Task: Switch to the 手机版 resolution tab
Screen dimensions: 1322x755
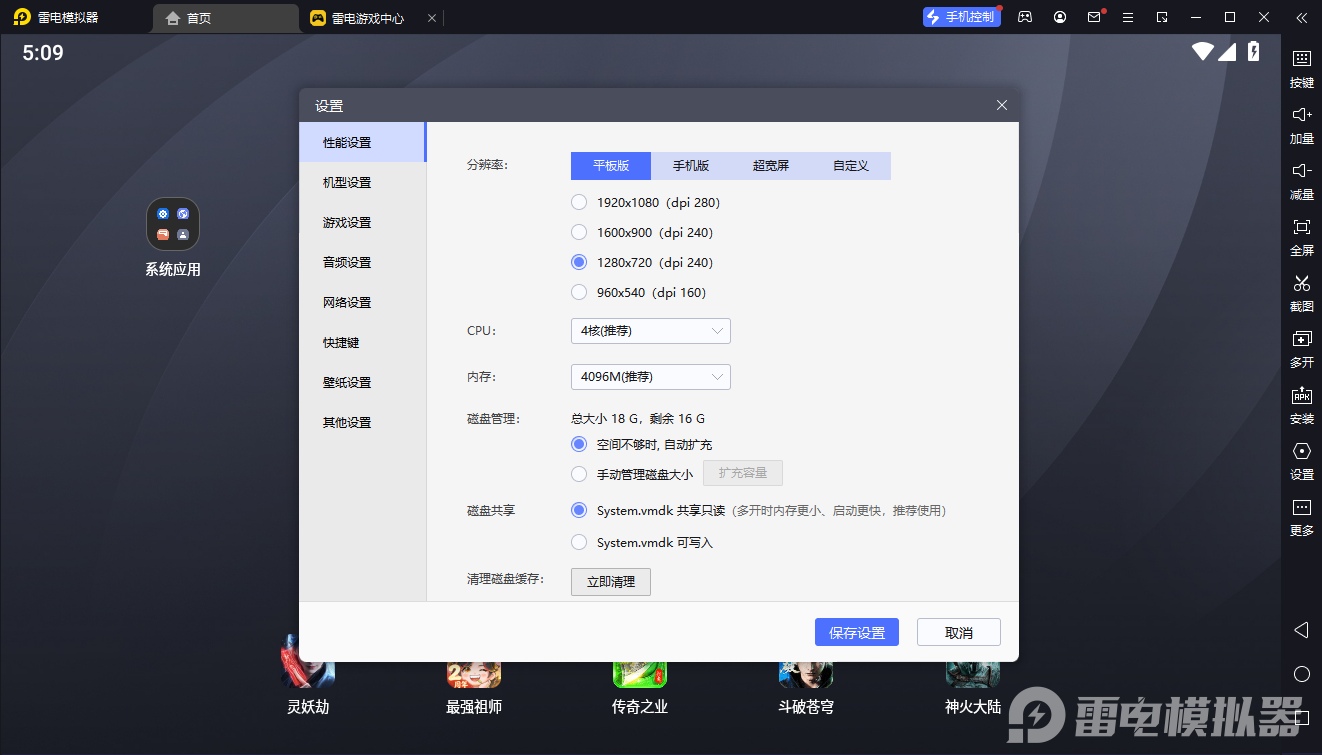Action: click(690, 166)
